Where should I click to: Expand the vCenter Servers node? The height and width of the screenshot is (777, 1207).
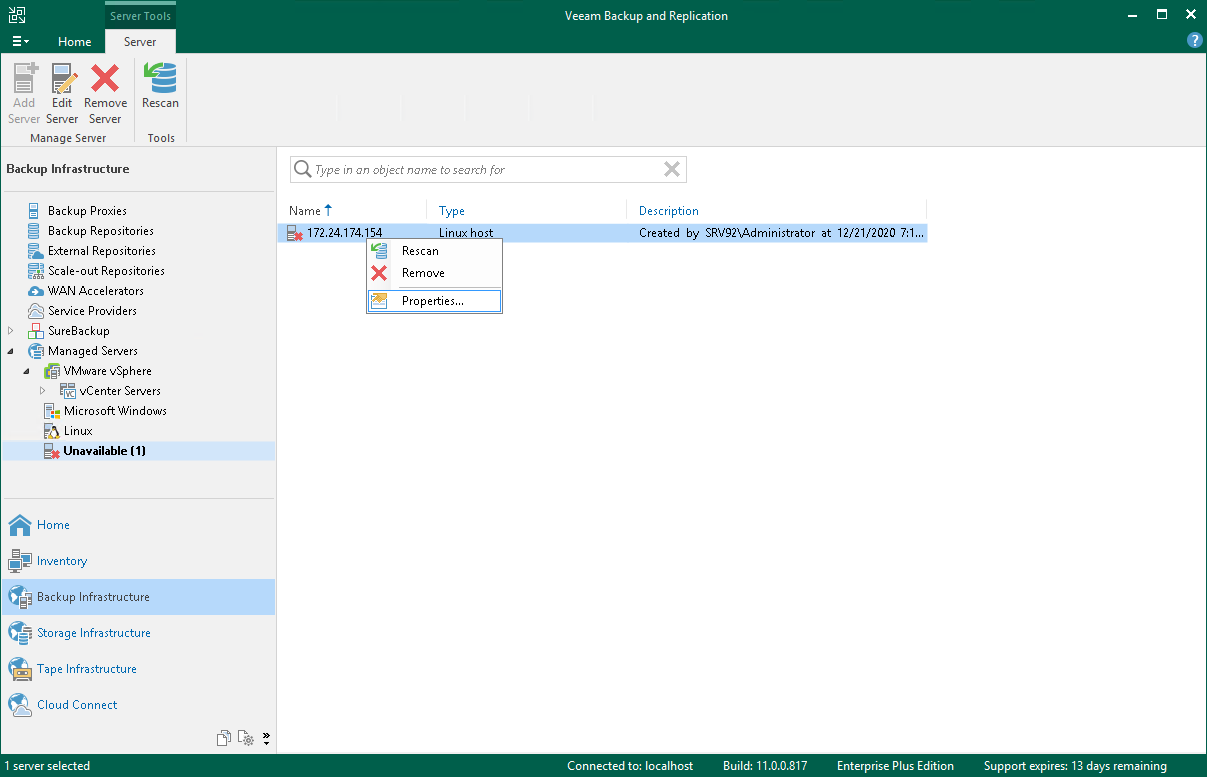(x=43, y=391)
